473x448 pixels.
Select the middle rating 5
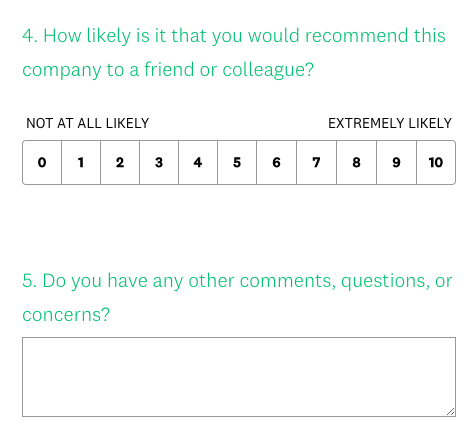point(237,162)
